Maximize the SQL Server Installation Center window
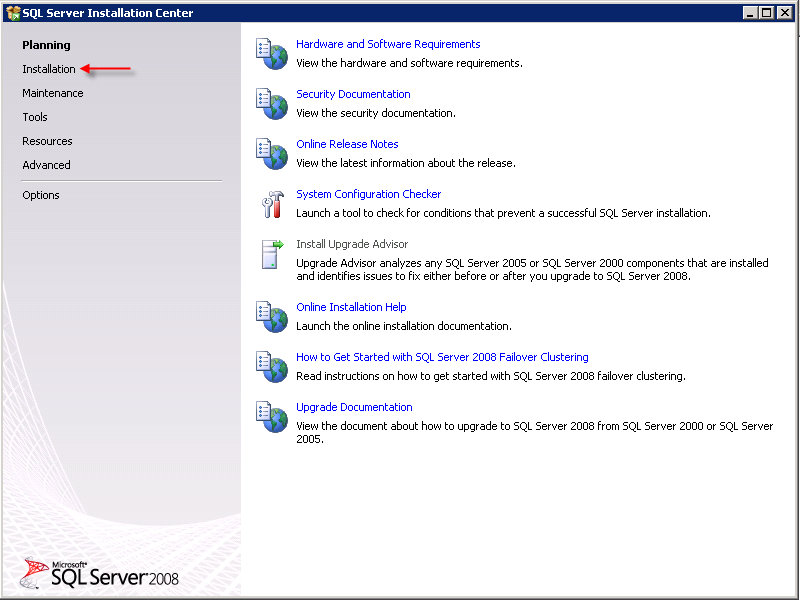 click(767, 13)
